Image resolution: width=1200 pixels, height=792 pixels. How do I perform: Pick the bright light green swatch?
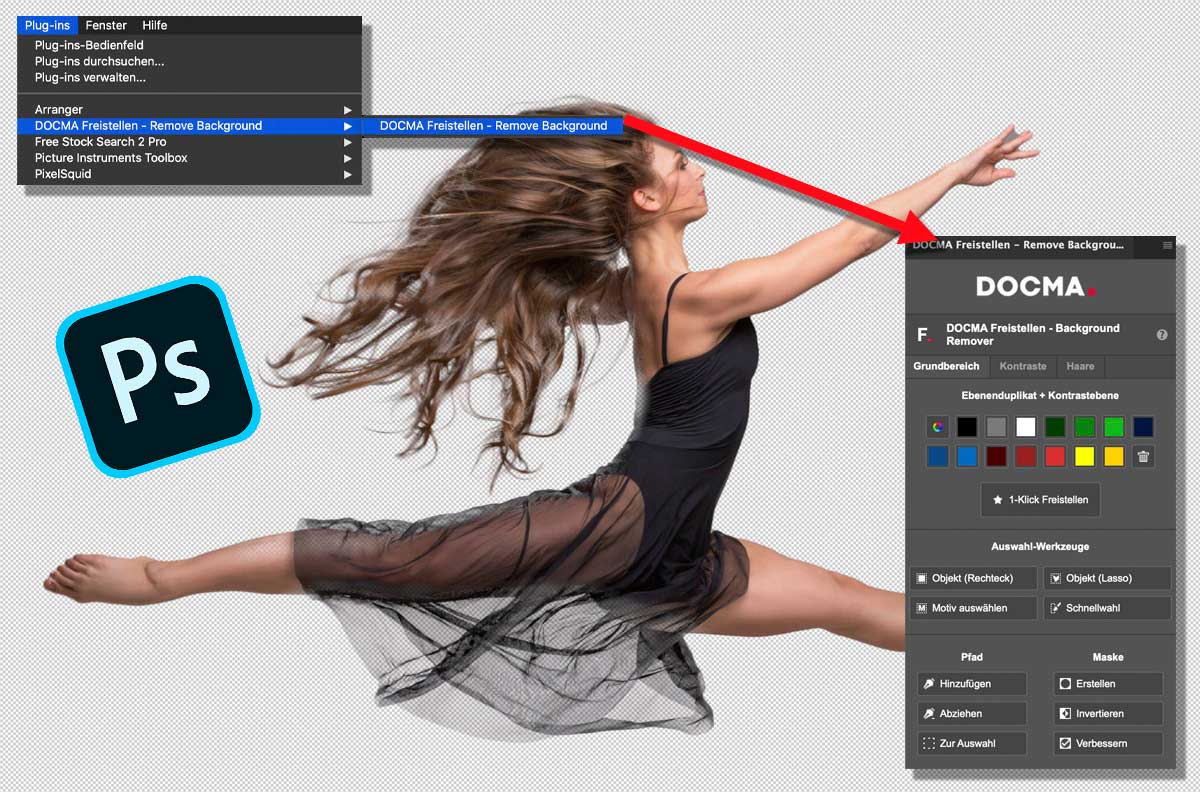(x=1114, y=427)
